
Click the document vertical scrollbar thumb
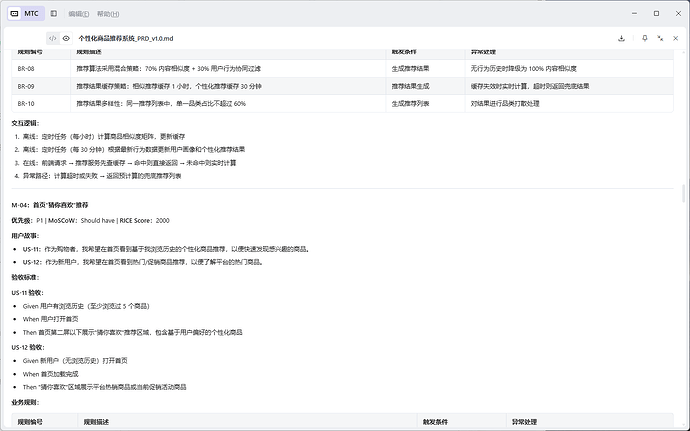[683, 193]
